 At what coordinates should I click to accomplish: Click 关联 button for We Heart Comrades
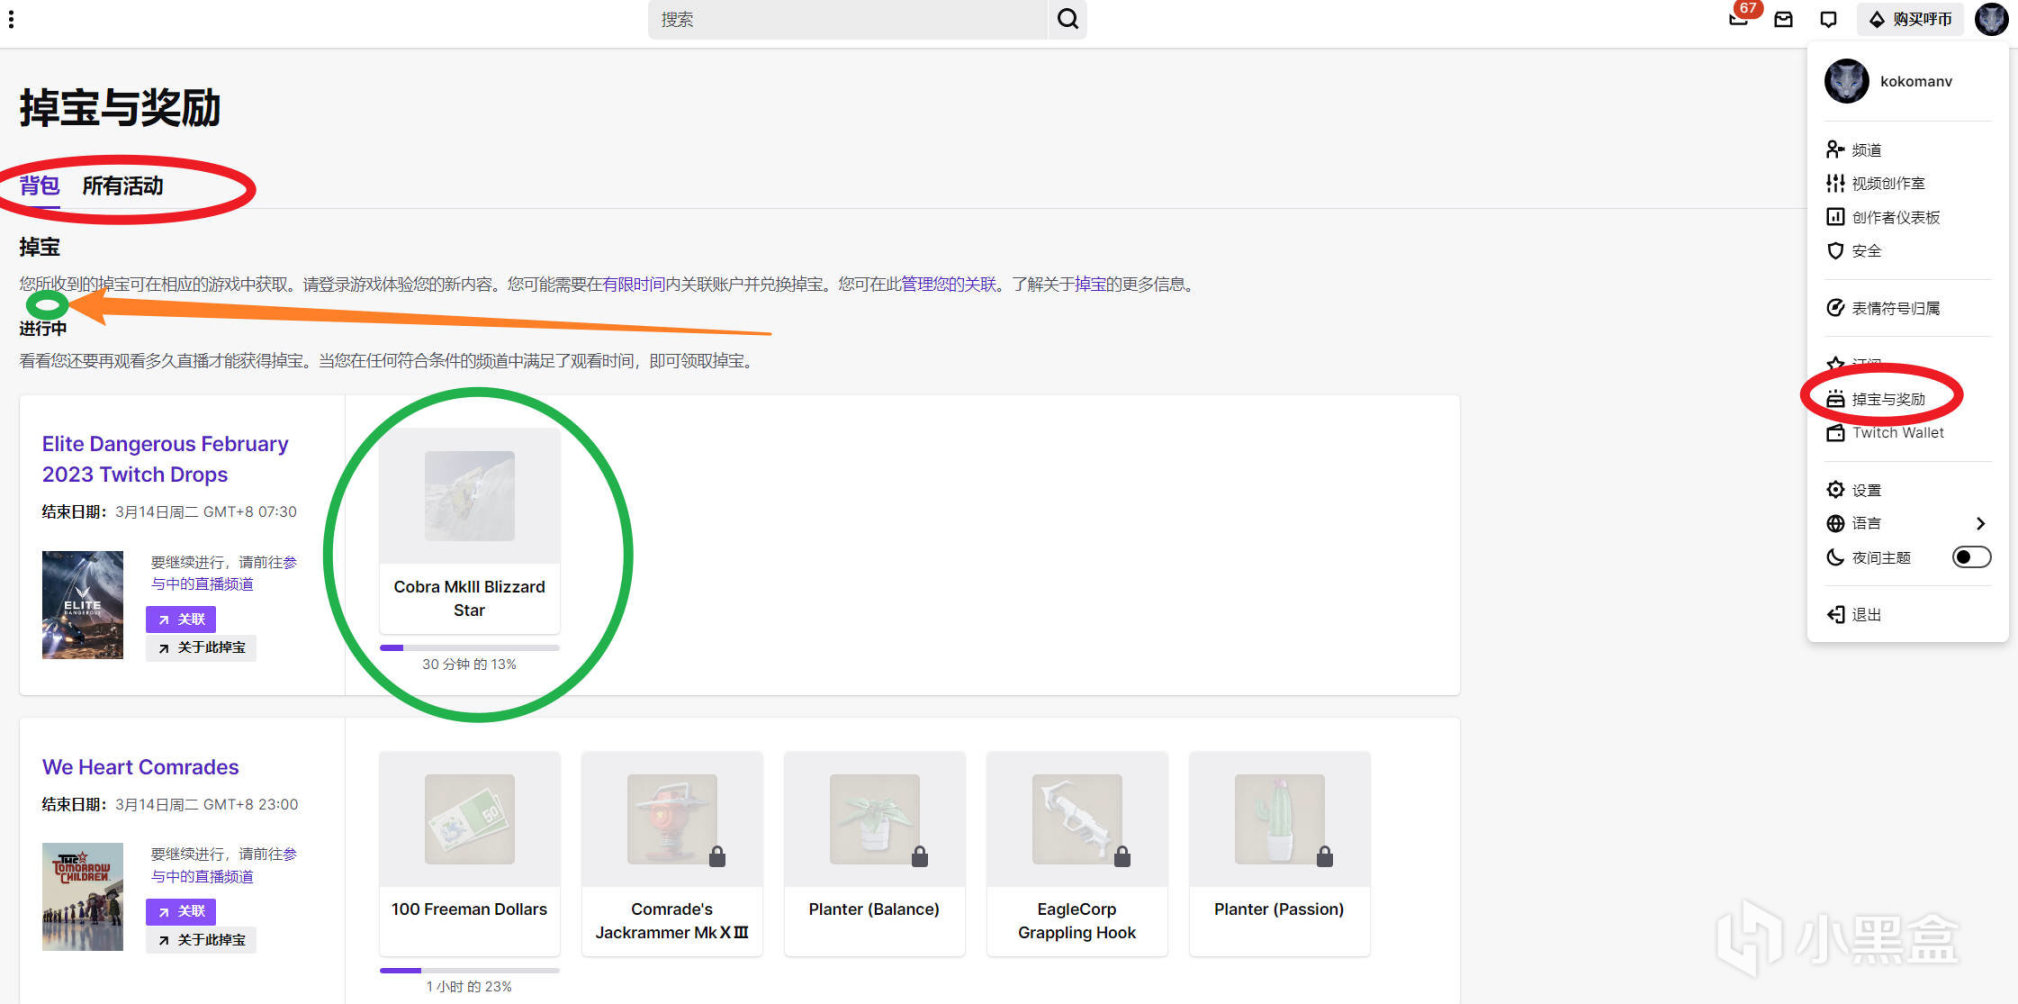point(181,911)
